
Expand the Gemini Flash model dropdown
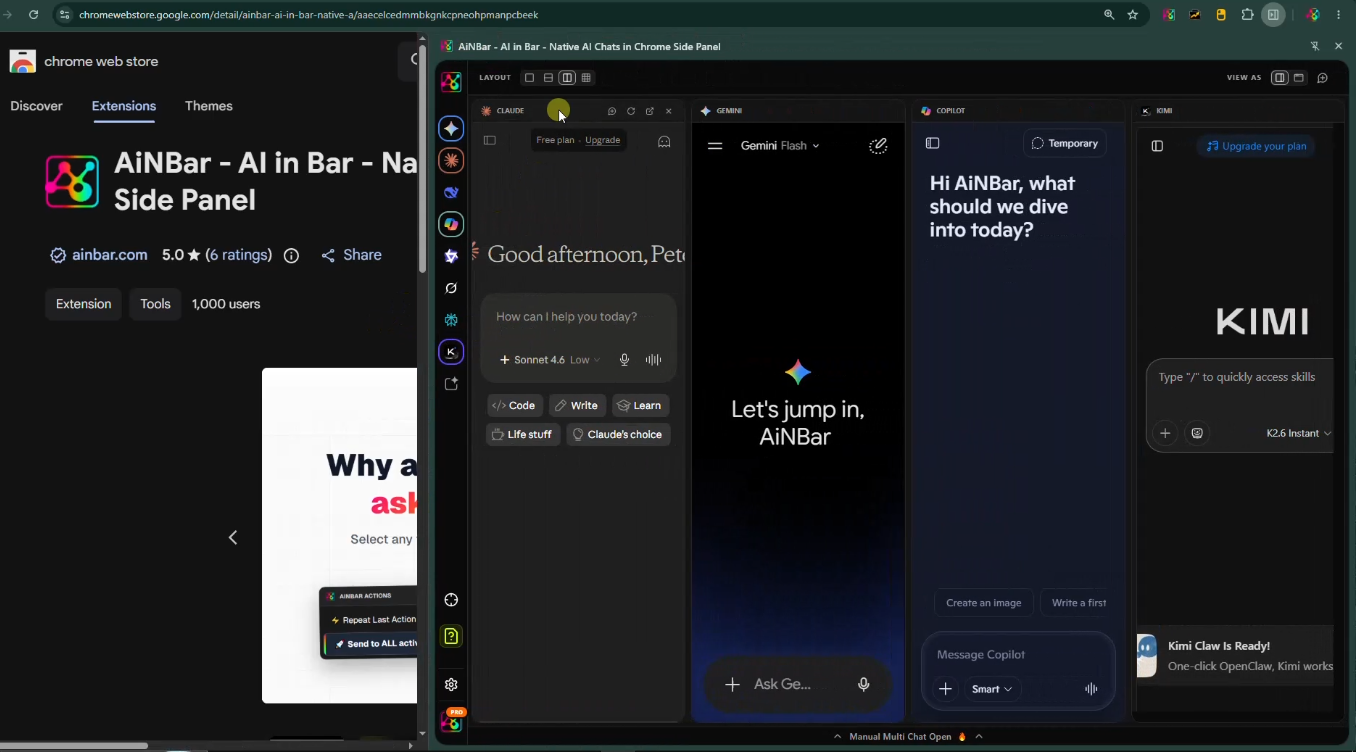pyautogui.click(x=780, y=146)
